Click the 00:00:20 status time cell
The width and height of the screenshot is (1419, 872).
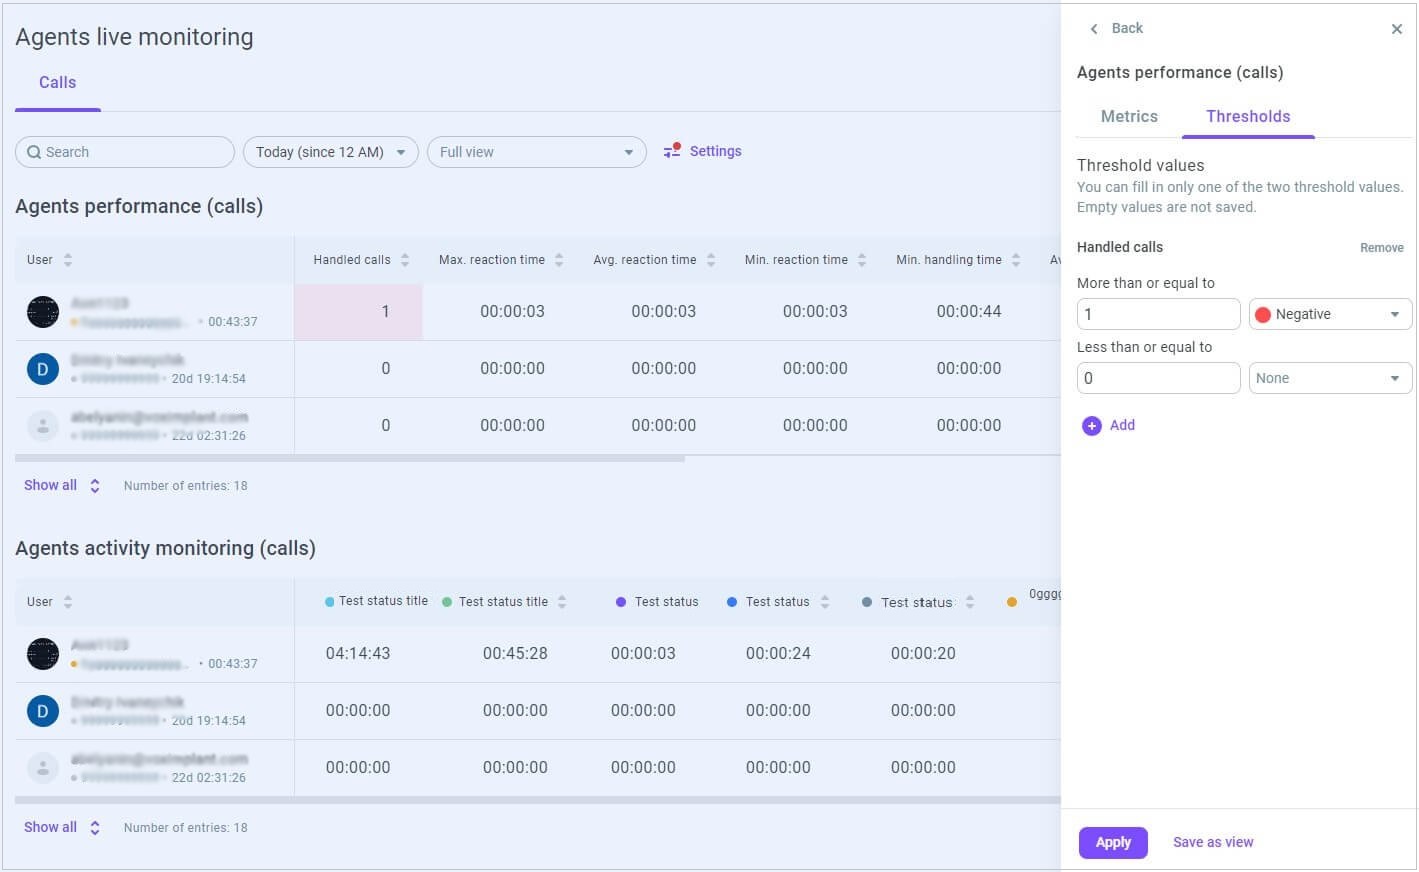(x=923, y=654)
